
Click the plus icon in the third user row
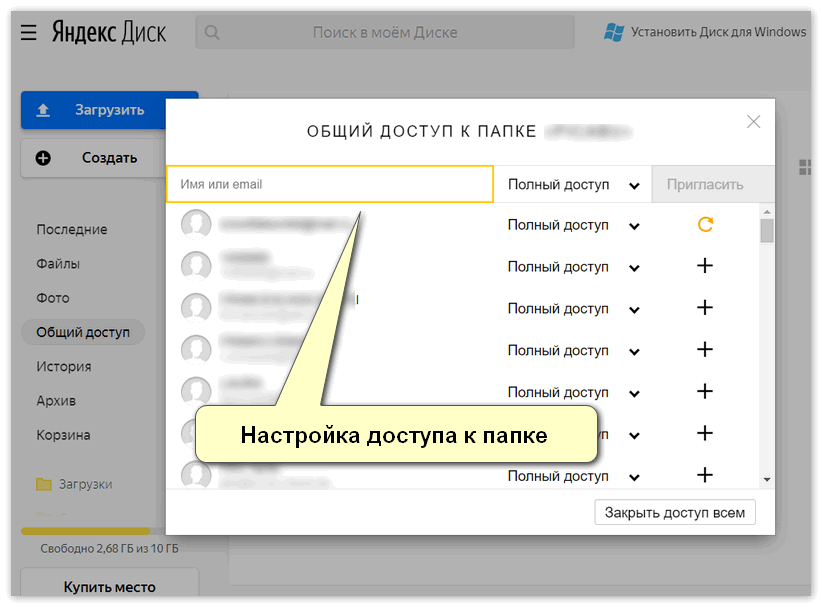705,308
